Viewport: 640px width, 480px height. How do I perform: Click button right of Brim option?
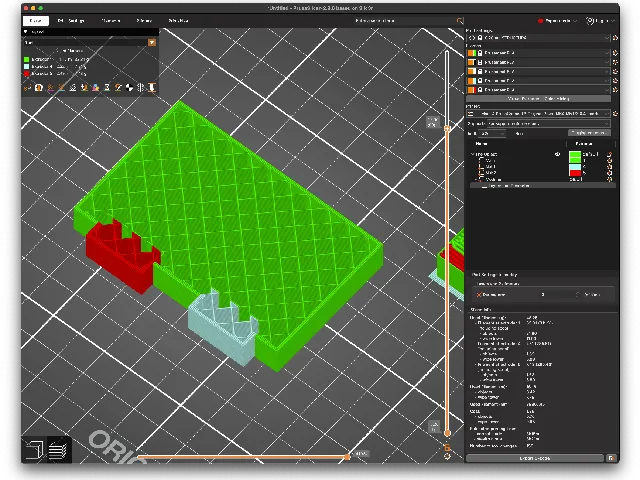pyautogui.click(x=589, y=133)
